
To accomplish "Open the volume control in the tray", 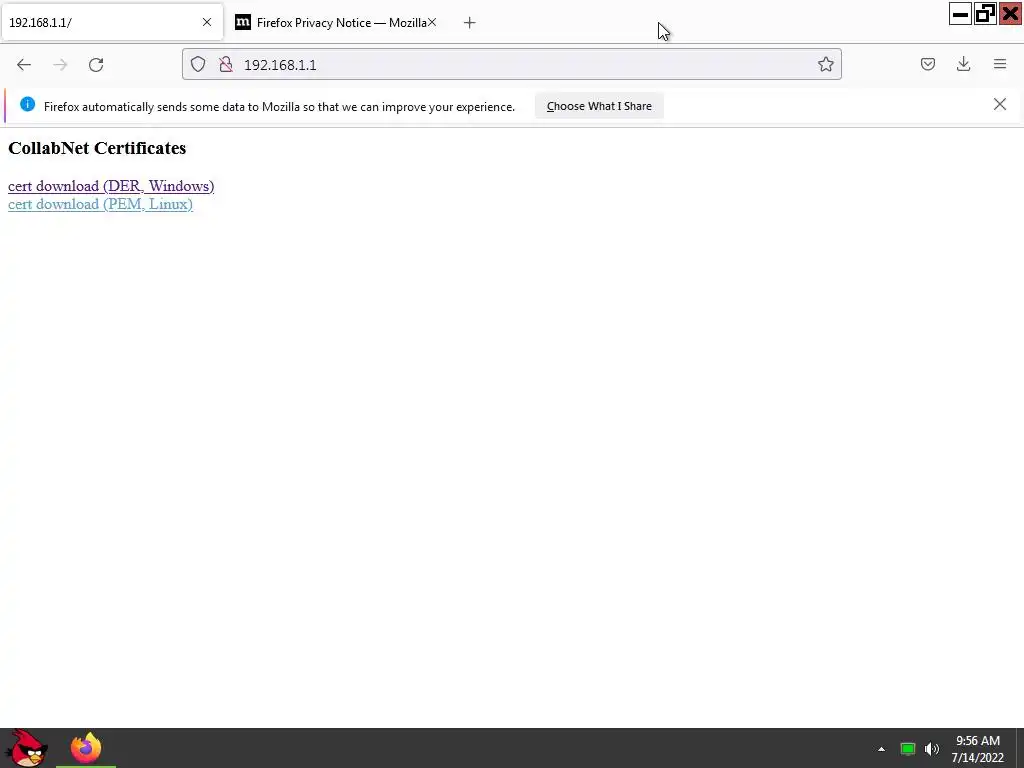I will tap(932, 749).
